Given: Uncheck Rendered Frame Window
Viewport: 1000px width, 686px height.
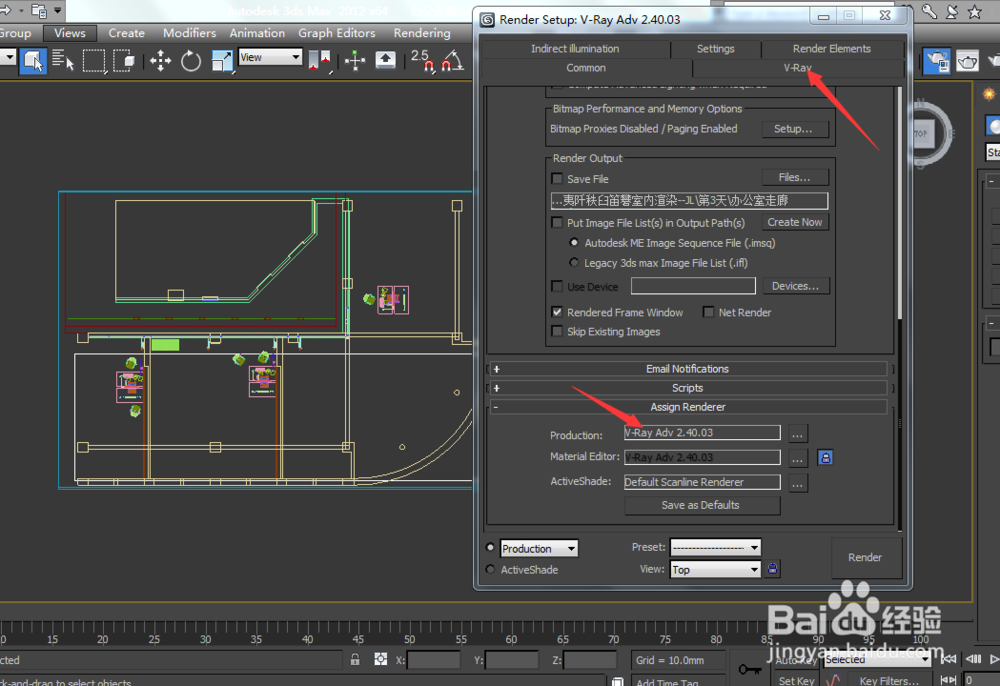Looking at the screenshot, I should (x=557, y=312).
